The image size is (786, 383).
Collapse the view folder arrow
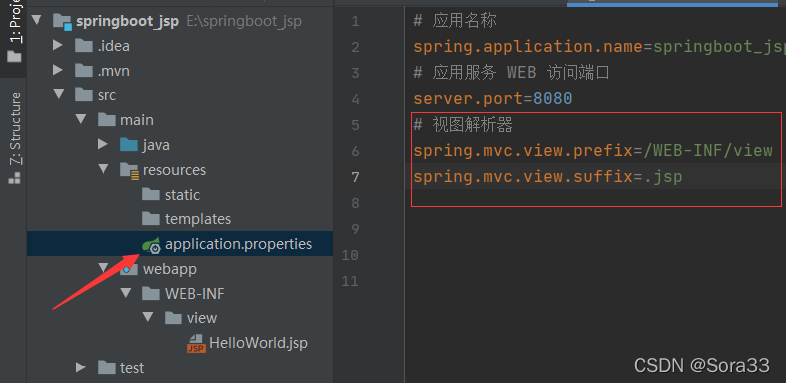147,317
